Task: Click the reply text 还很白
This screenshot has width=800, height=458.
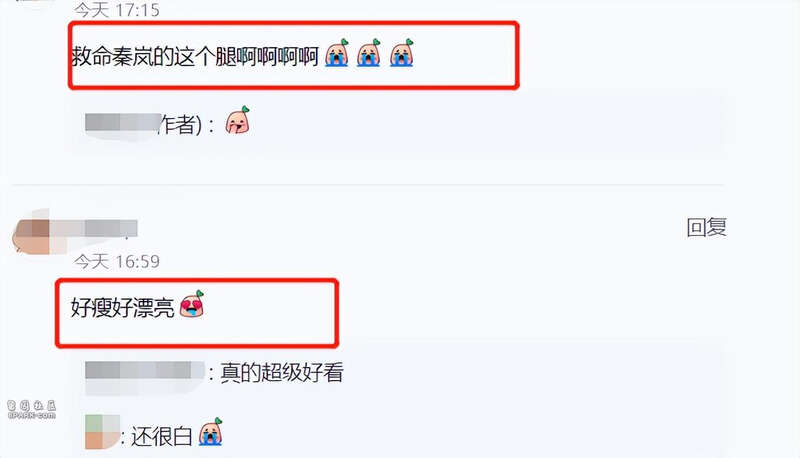Action: click(161, 436)
